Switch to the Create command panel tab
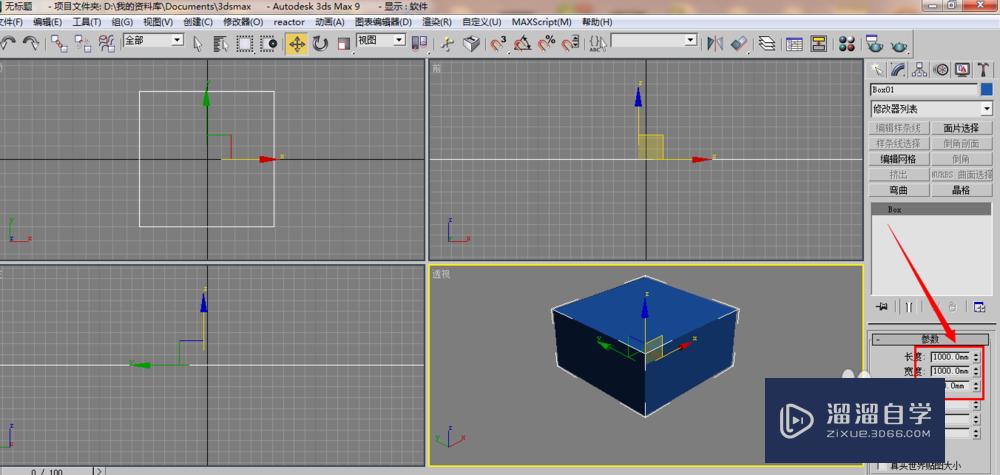The image size is (1000, 475). tap(878, 69)
